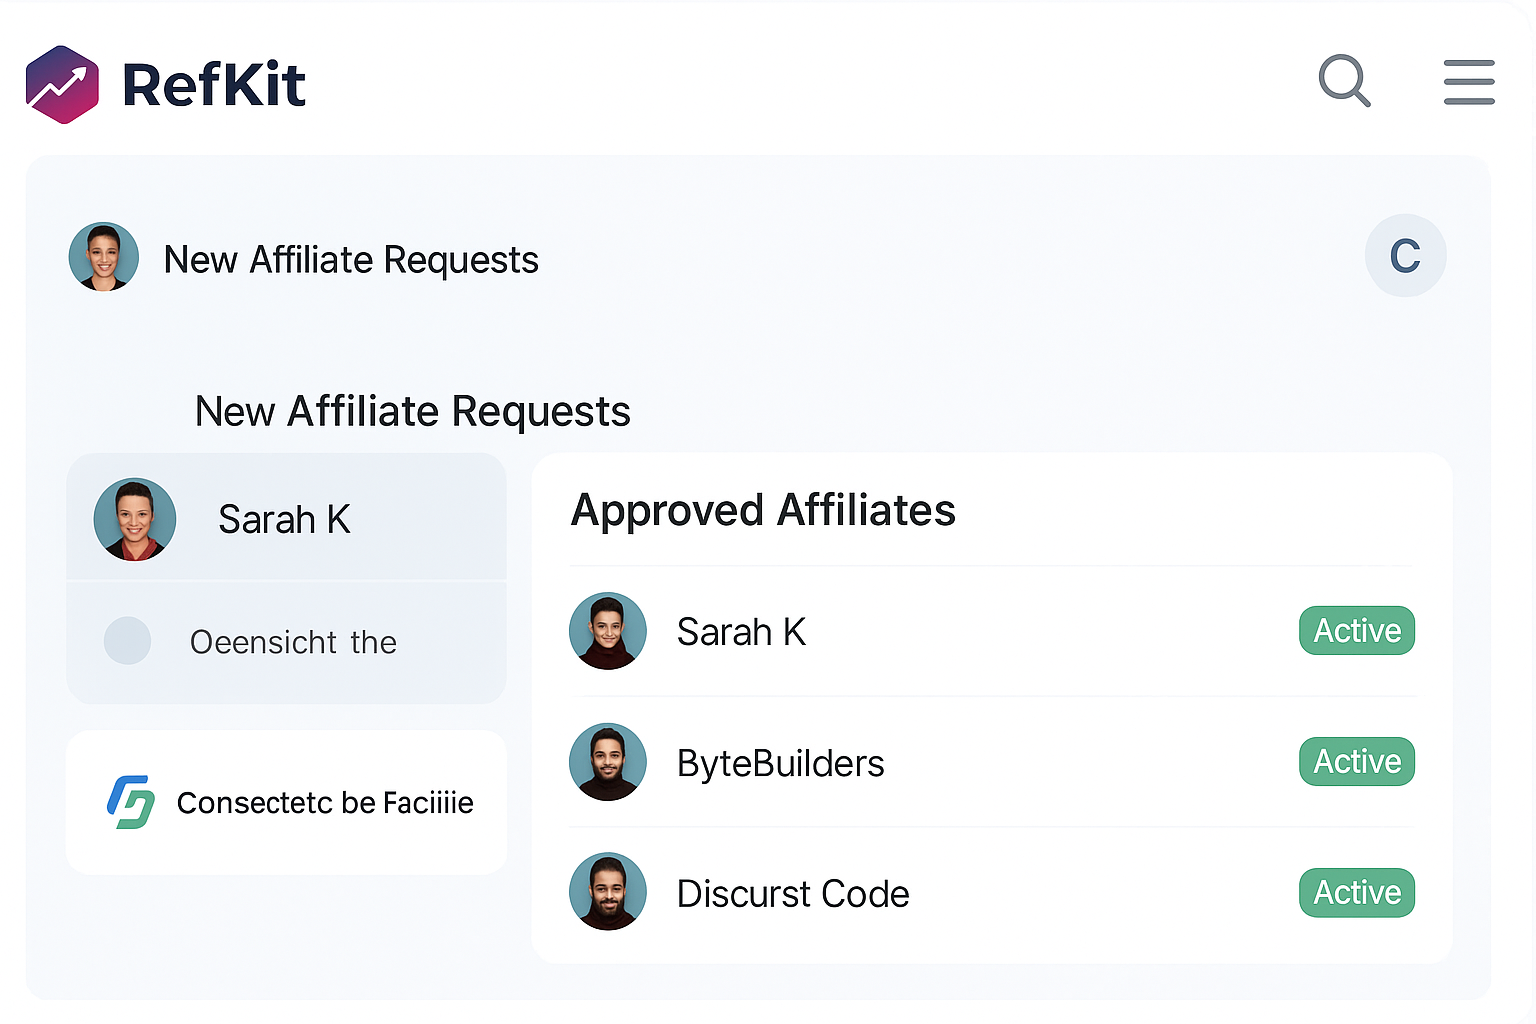The width and height of the screenshot is (1536, 1024).
Task: Click the circular C avatar badge
Action: point(1405,256)
